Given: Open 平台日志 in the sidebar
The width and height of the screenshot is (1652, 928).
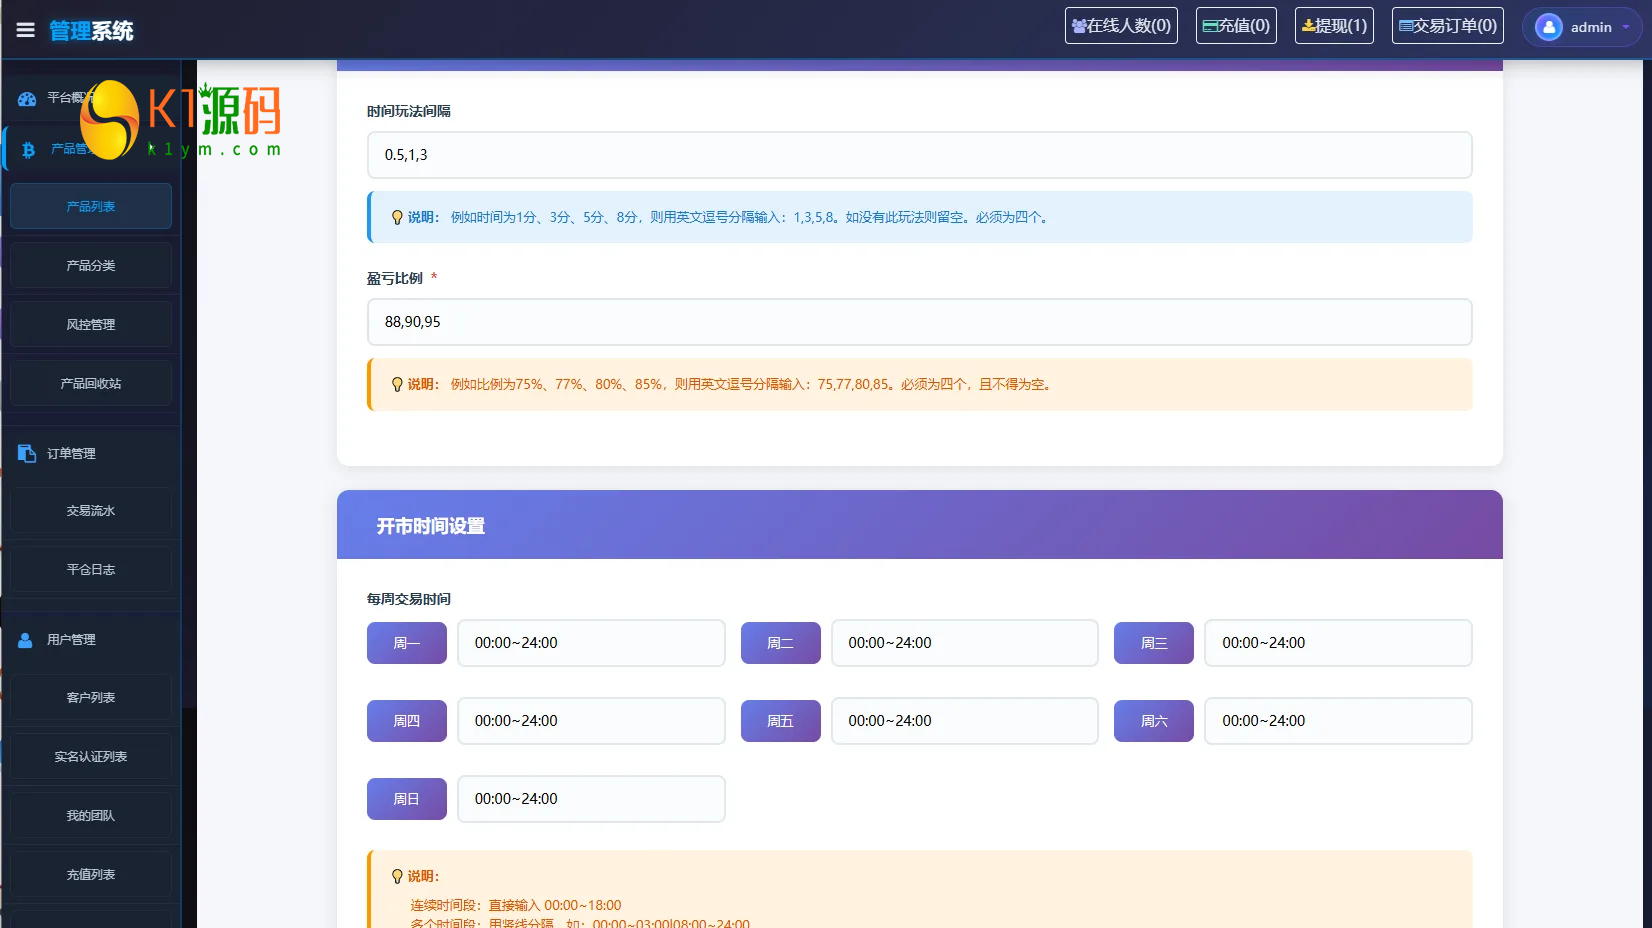Looking at the screenshot, I should tap(91, 569).
